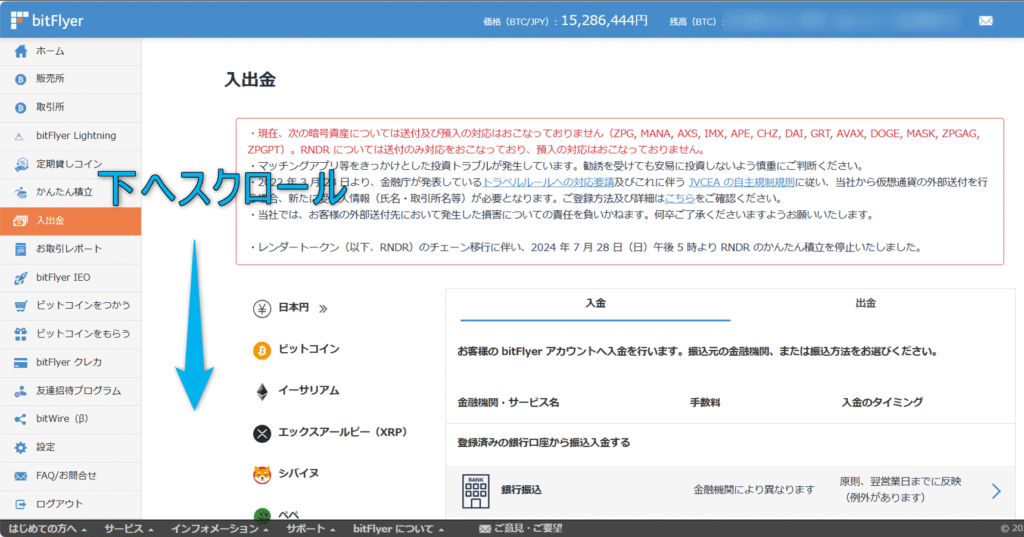This screenshot has height=537, width=1024.
Task: Click the Home house icon
Action: (x=21, y=51)
